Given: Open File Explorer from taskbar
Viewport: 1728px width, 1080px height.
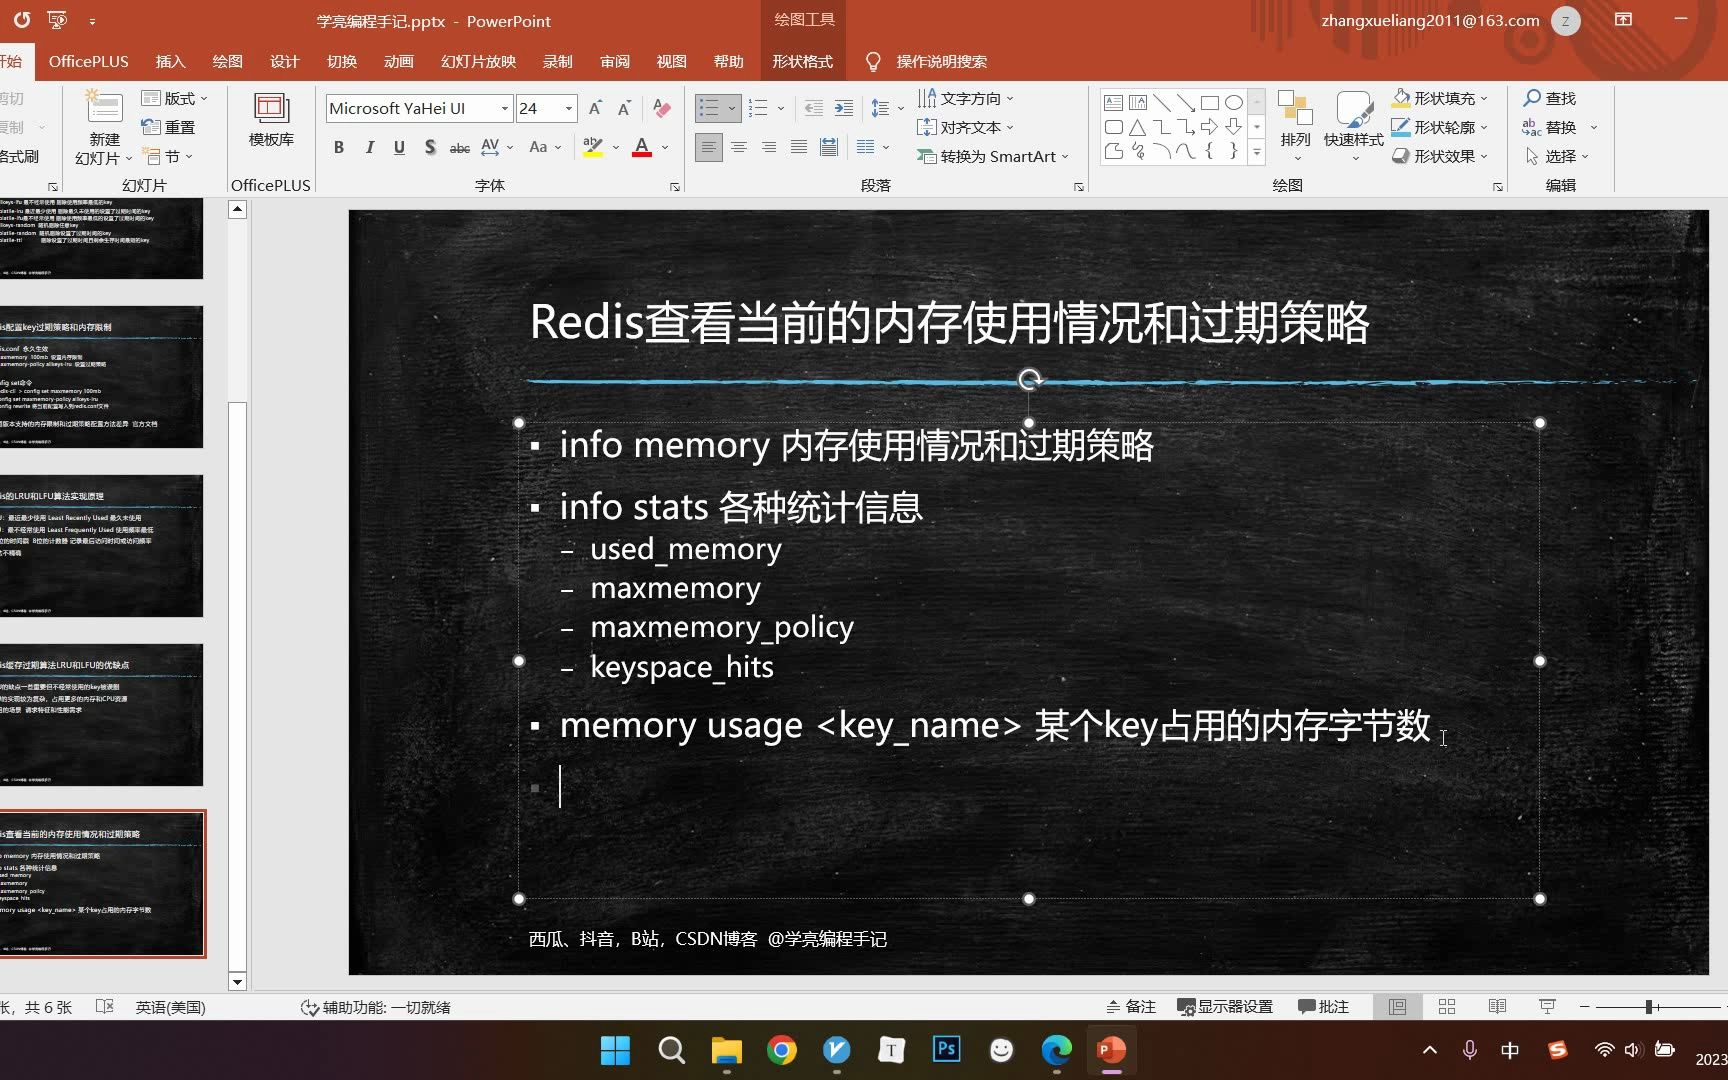Looking at the screenshot, I should 727,1050.
